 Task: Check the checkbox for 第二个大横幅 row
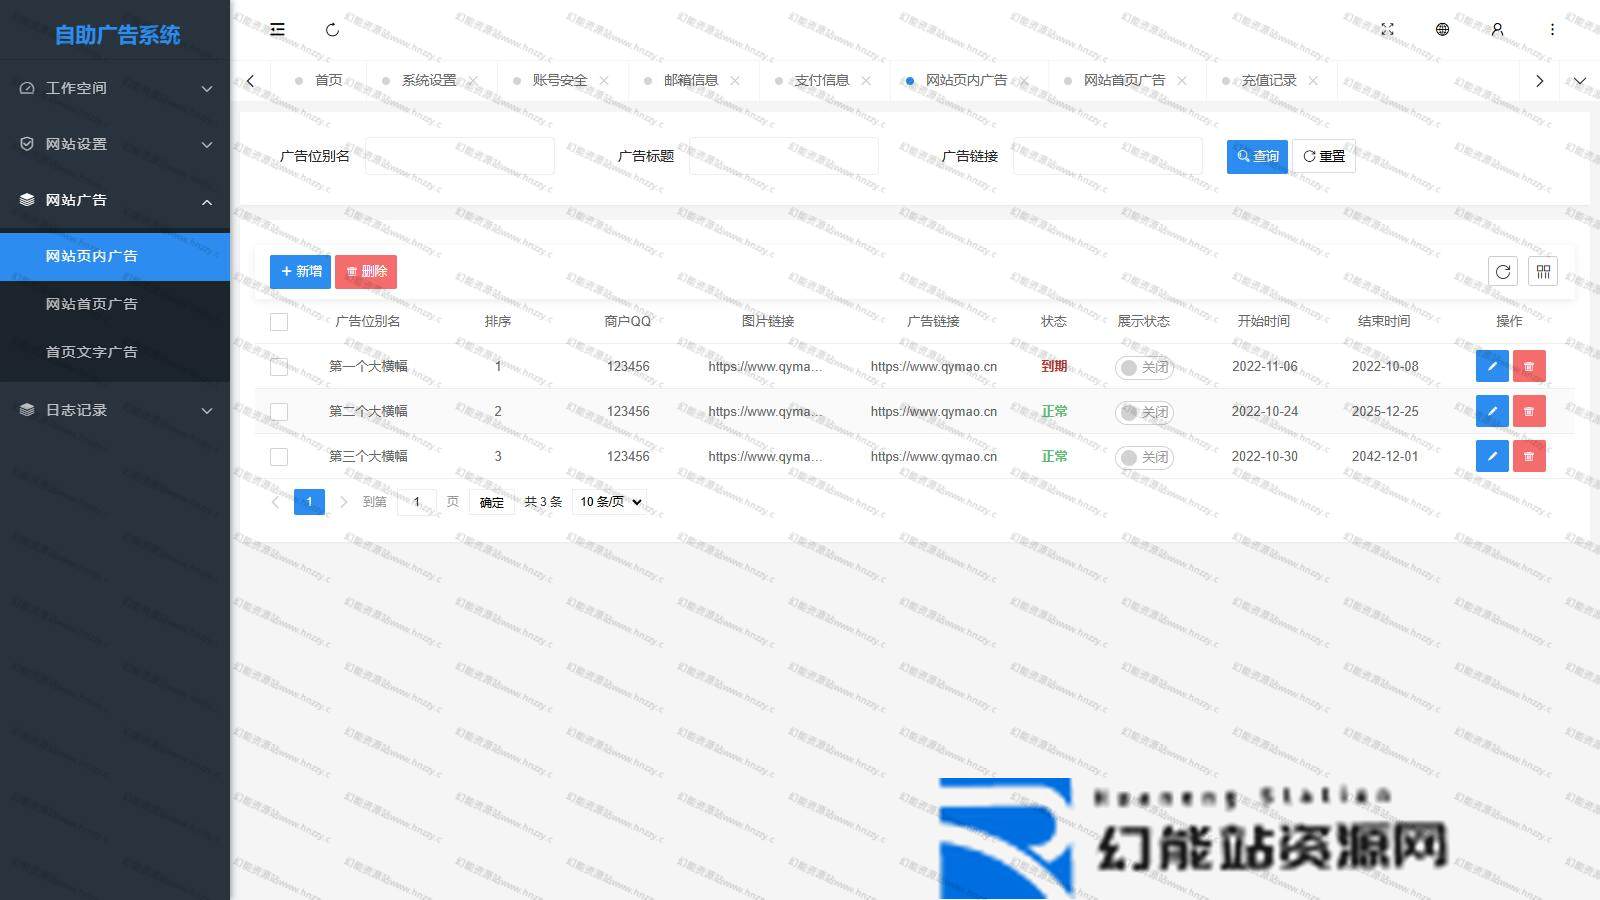(x=279, y=412)
